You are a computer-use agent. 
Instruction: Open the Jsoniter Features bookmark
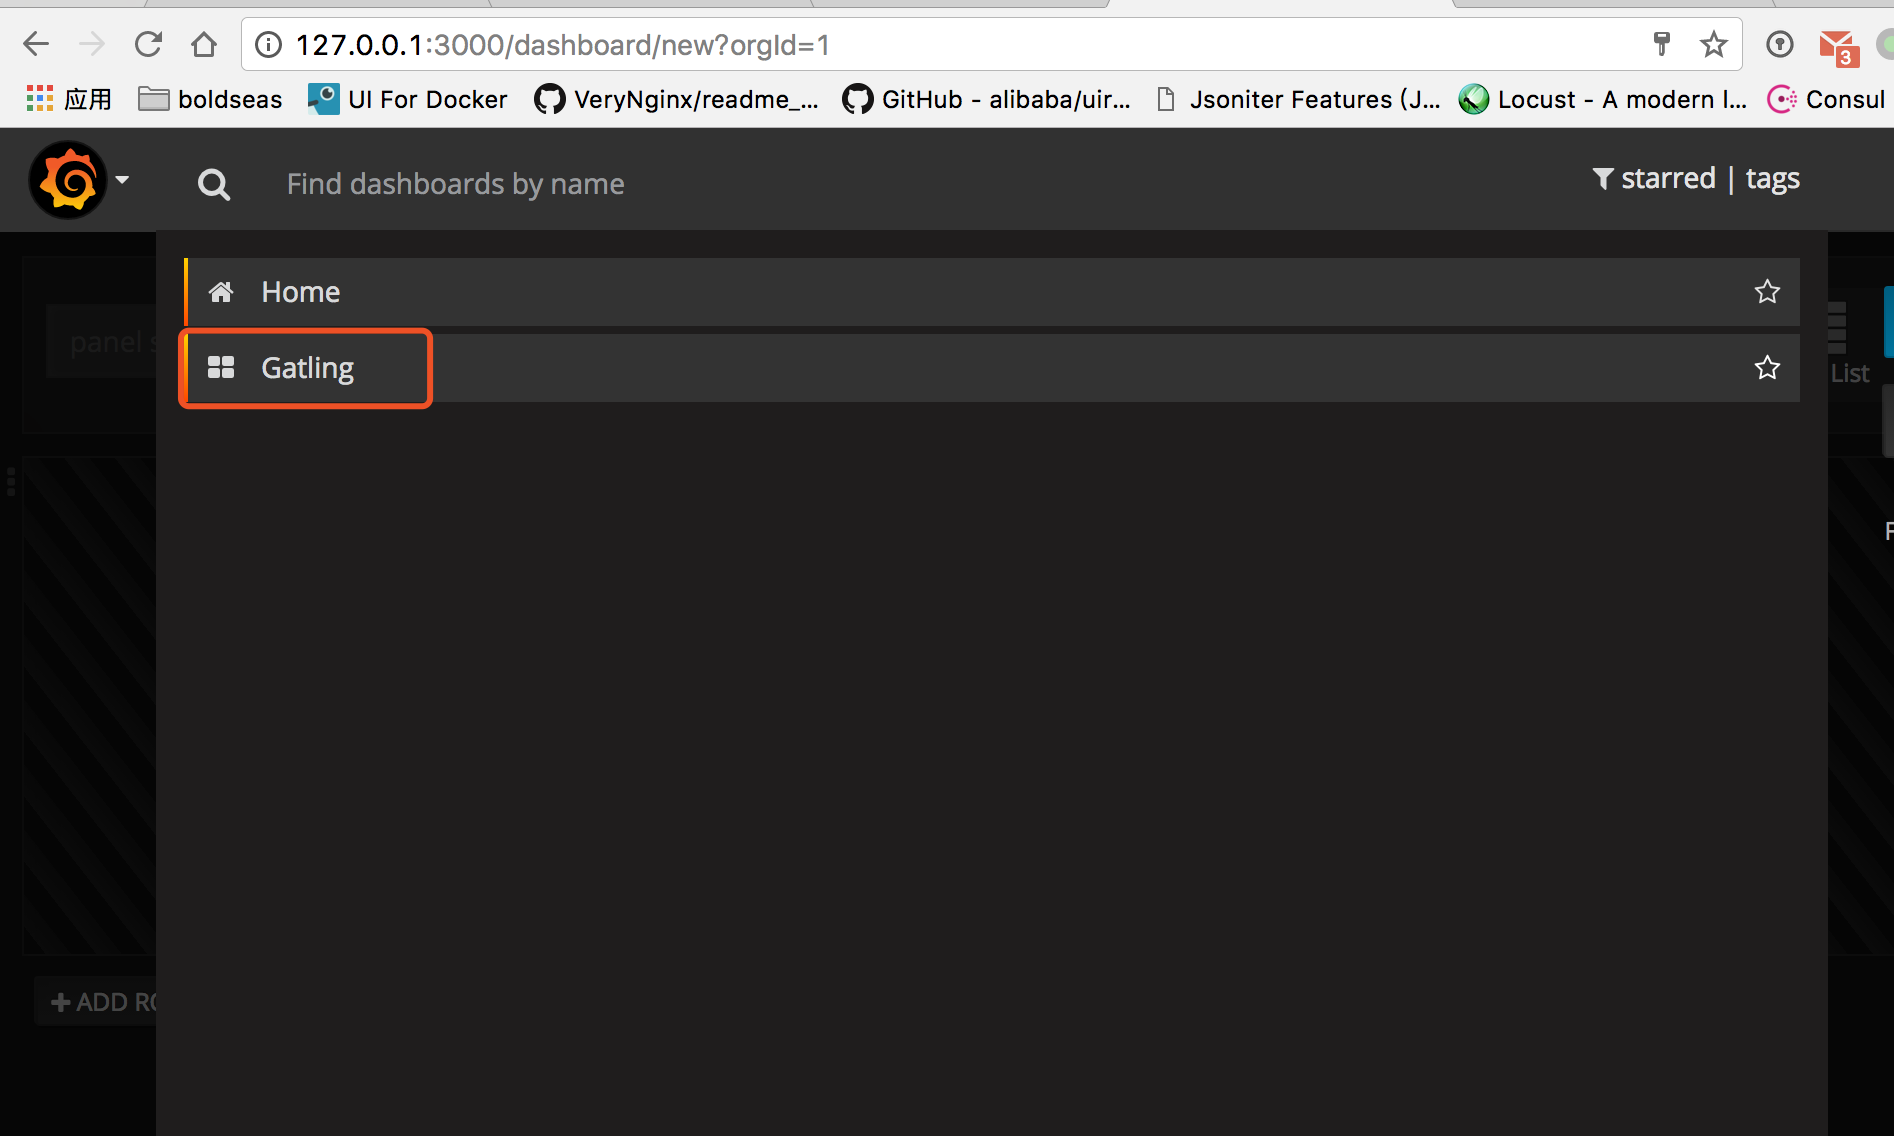tap(1297, 99)
